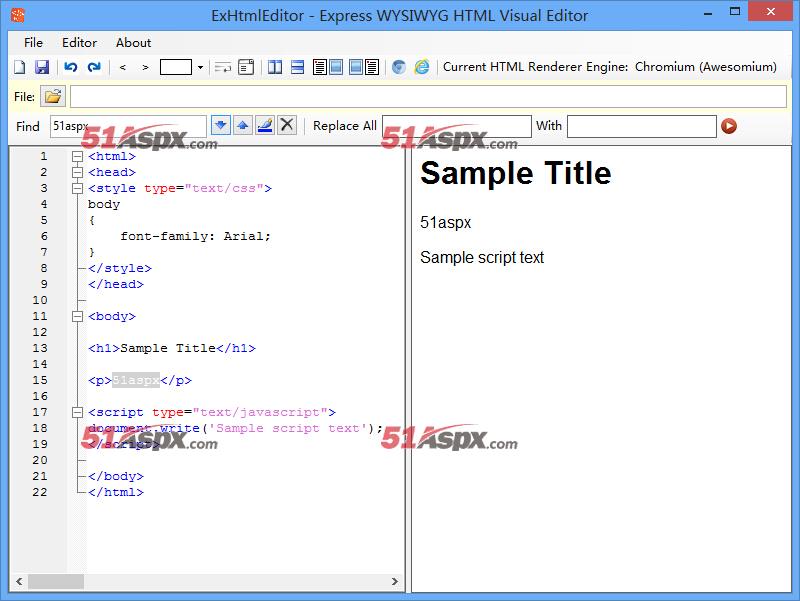This screenshot has width=800, height=601.
Task: Toggle word wrap in the editor
Action: (222, 67)
